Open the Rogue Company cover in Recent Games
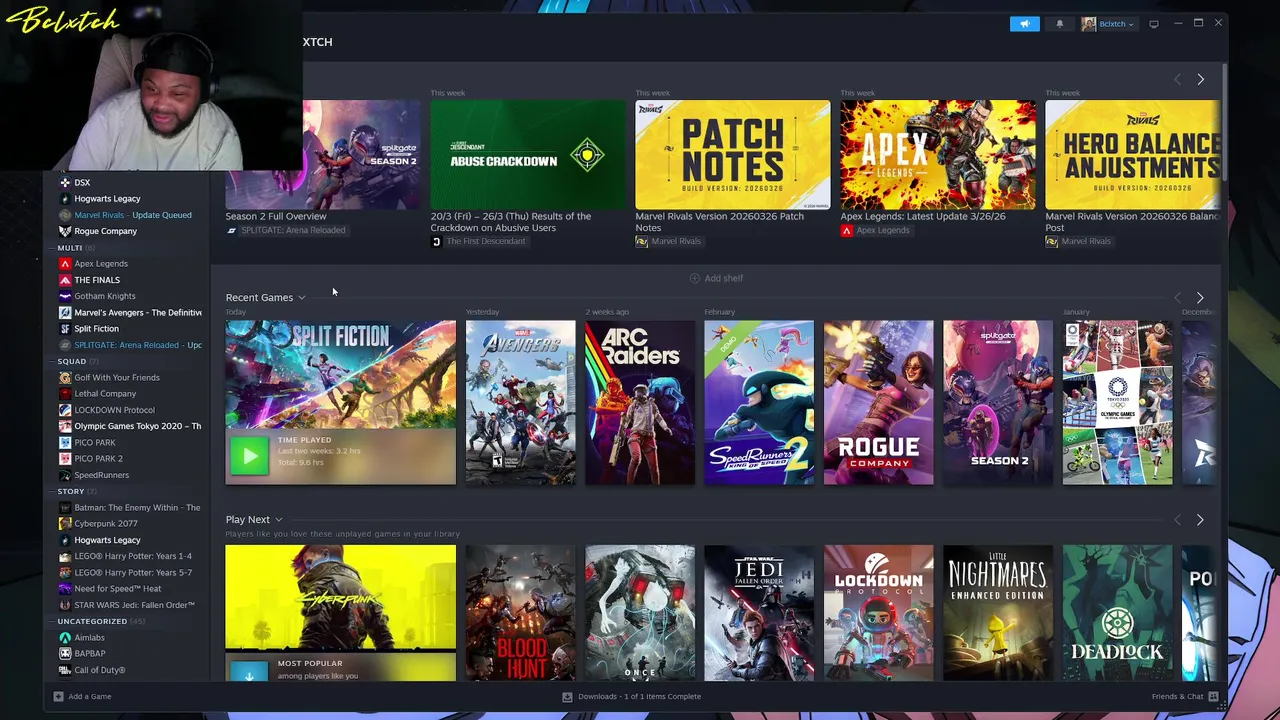The height and width of the screenshot is (720, 1280). point(879,402)
